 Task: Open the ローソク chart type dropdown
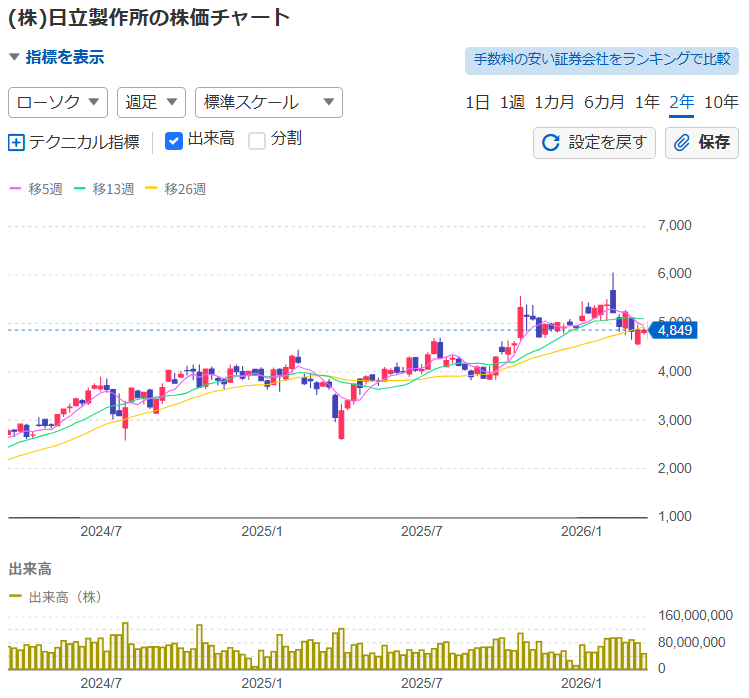[58, 102]
